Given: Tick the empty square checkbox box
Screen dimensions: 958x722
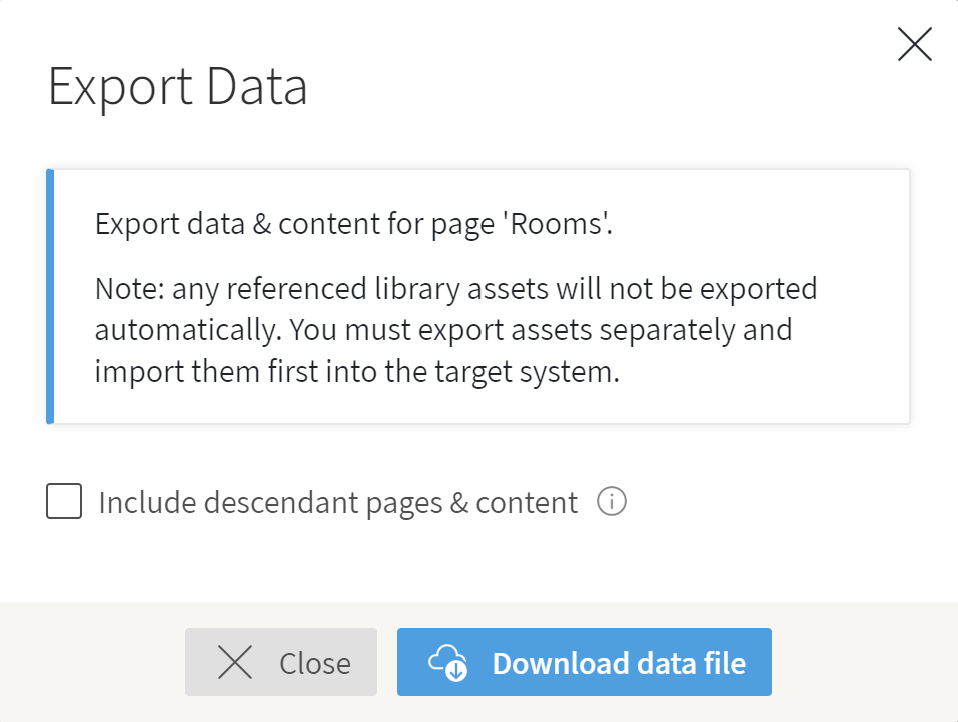Looking at the screenshot, I should pos(64,501).
